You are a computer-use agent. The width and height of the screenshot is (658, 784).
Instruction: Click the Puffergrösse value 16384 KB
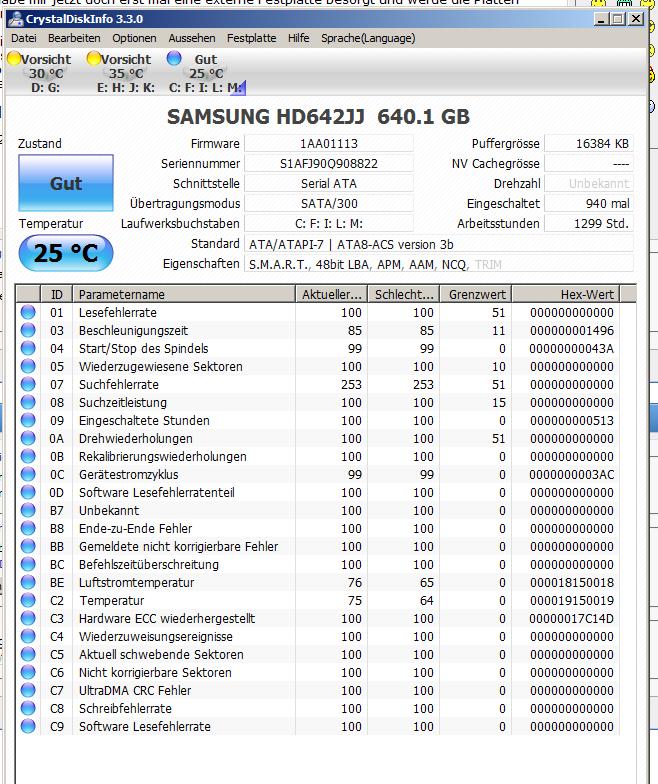click(588, 144)
